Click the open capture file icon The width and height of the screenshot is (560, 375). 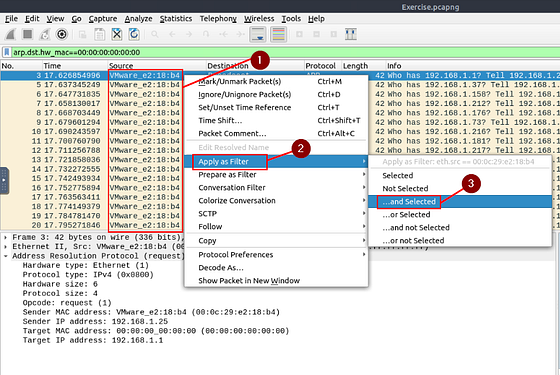coord(82,34)
